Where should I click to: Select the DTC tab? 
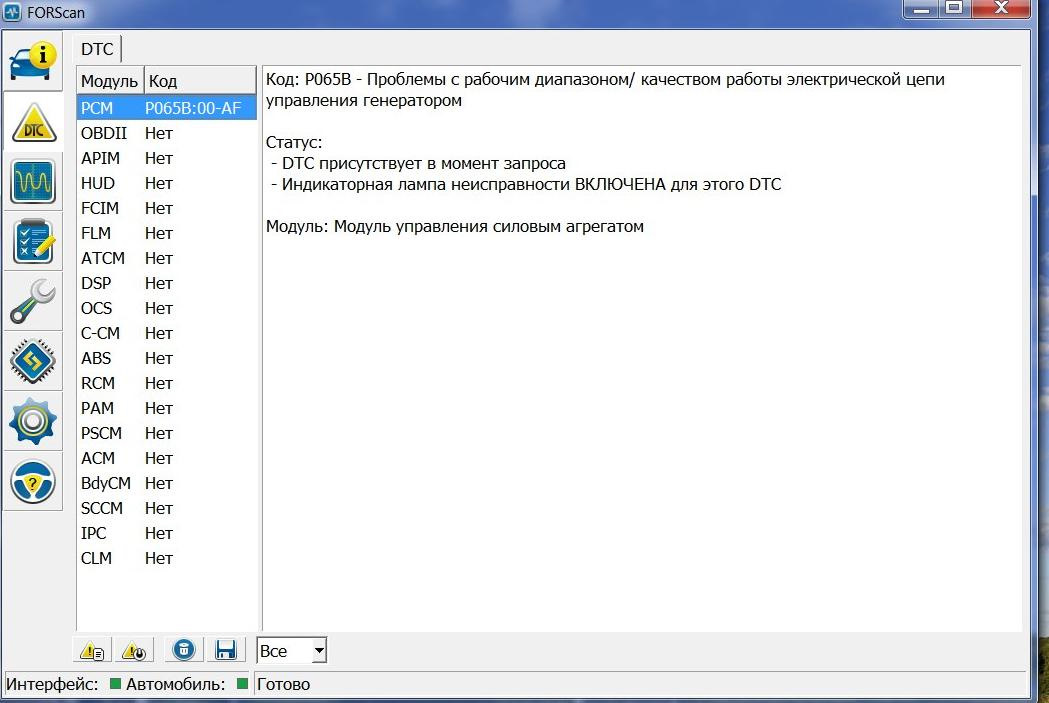pyautogui.click(x=97, y=49)
